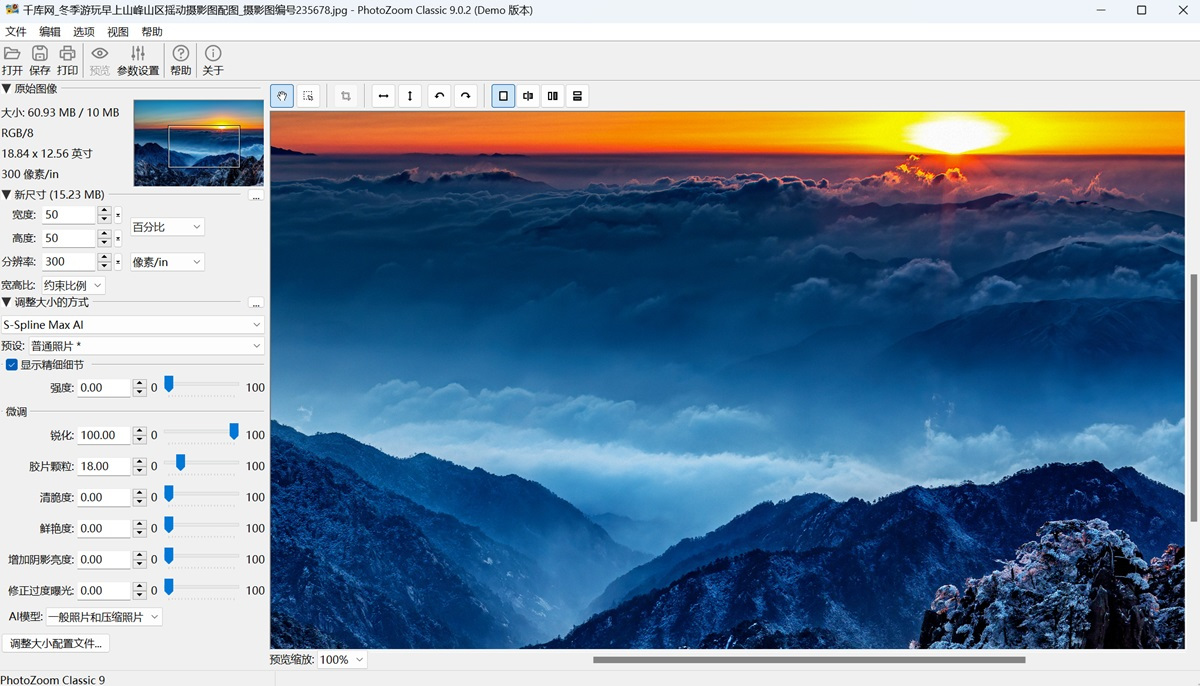Click the 调整大小配置文件... button
The width and height of the screenshot is (1200, 686).
coord(56,643)
